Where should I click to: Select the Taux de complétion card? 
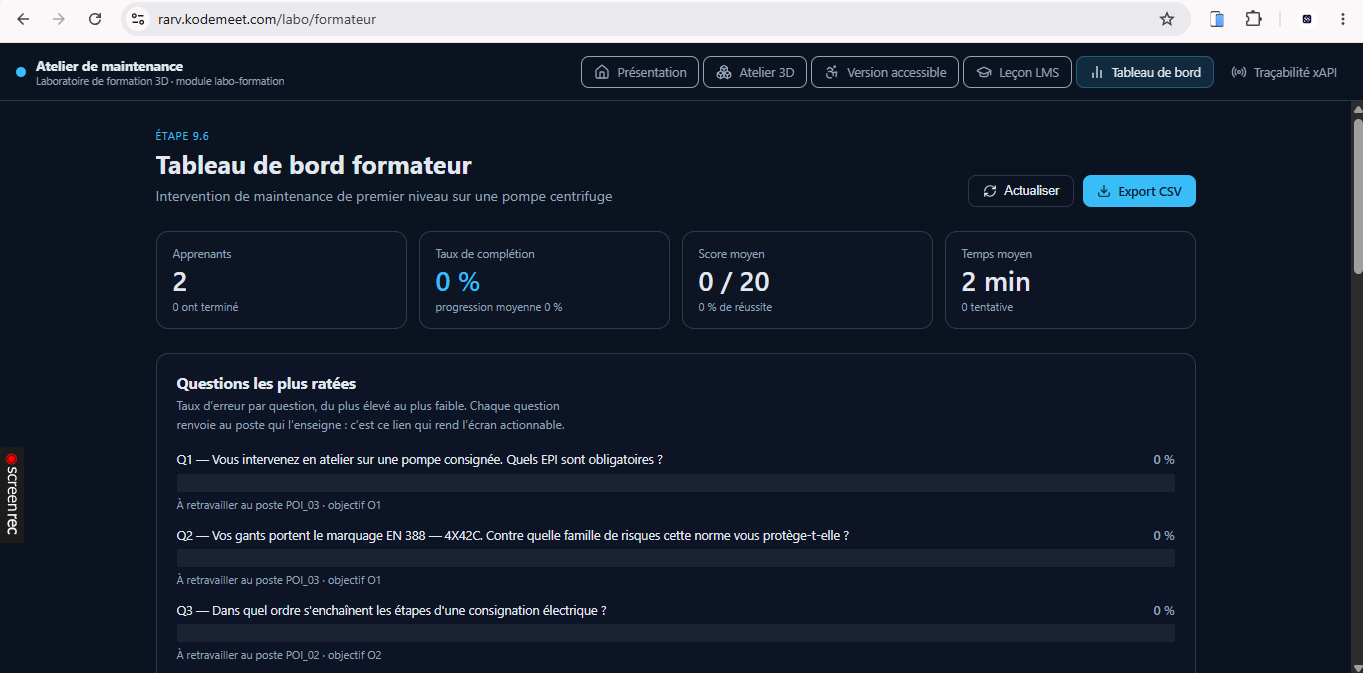(x=544, y=280)
